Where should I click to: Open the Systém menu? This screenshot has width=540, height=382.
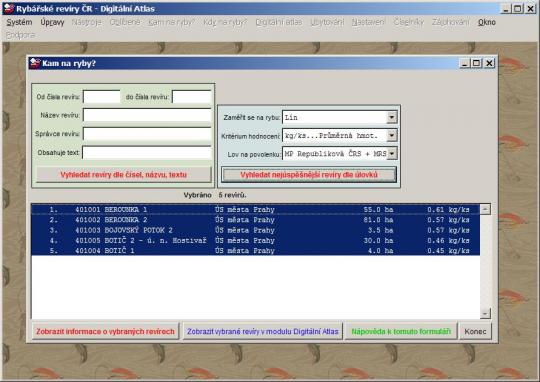point(19,22)
